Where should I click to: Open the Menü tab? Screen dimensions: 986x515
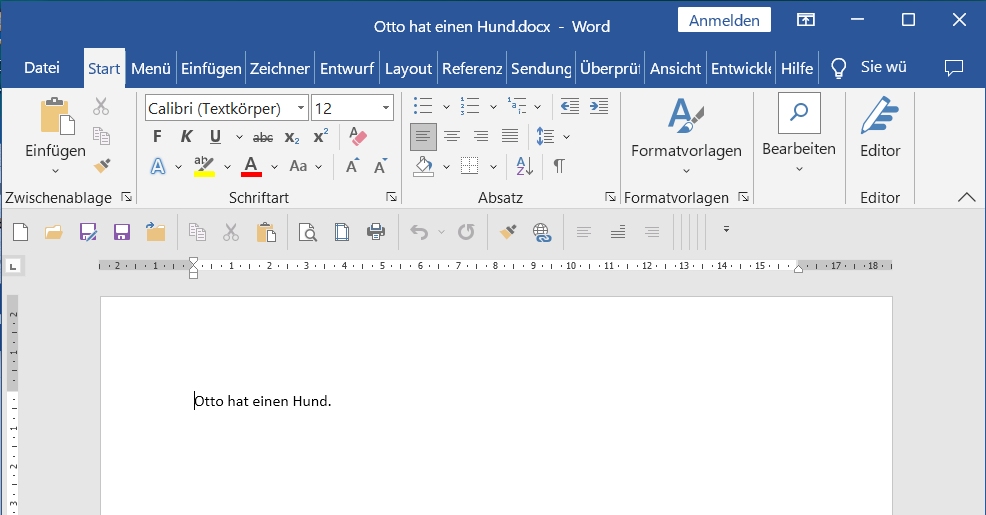coord(151,69)
